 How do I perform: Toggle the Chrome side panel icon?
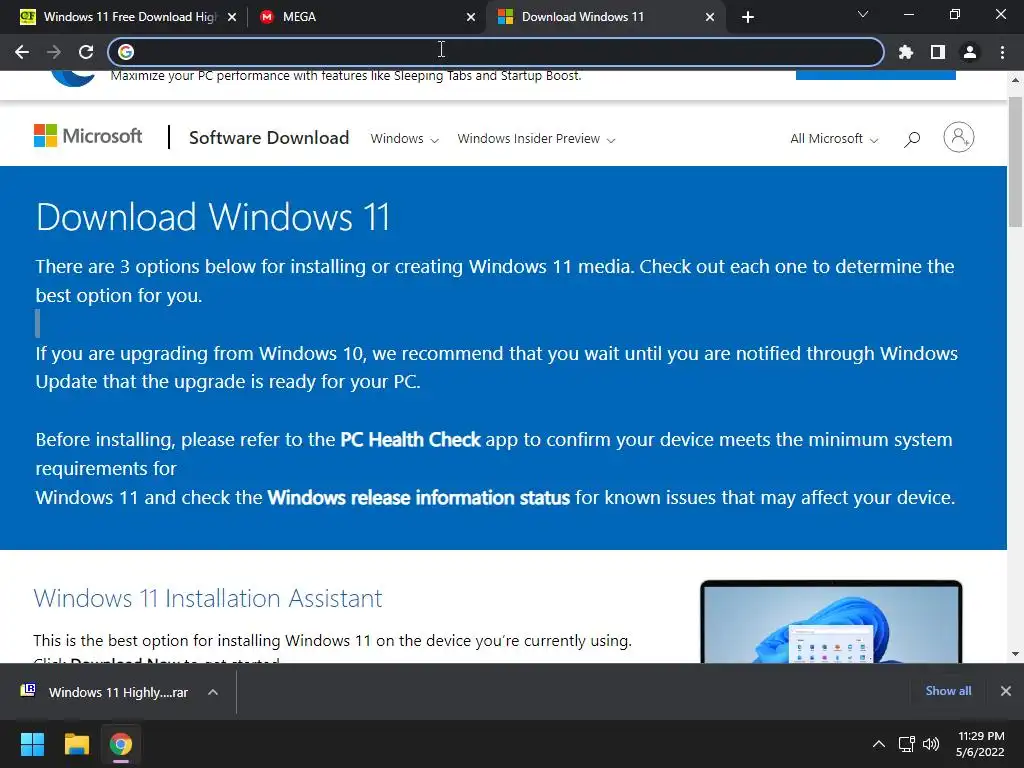pos(938,52)
